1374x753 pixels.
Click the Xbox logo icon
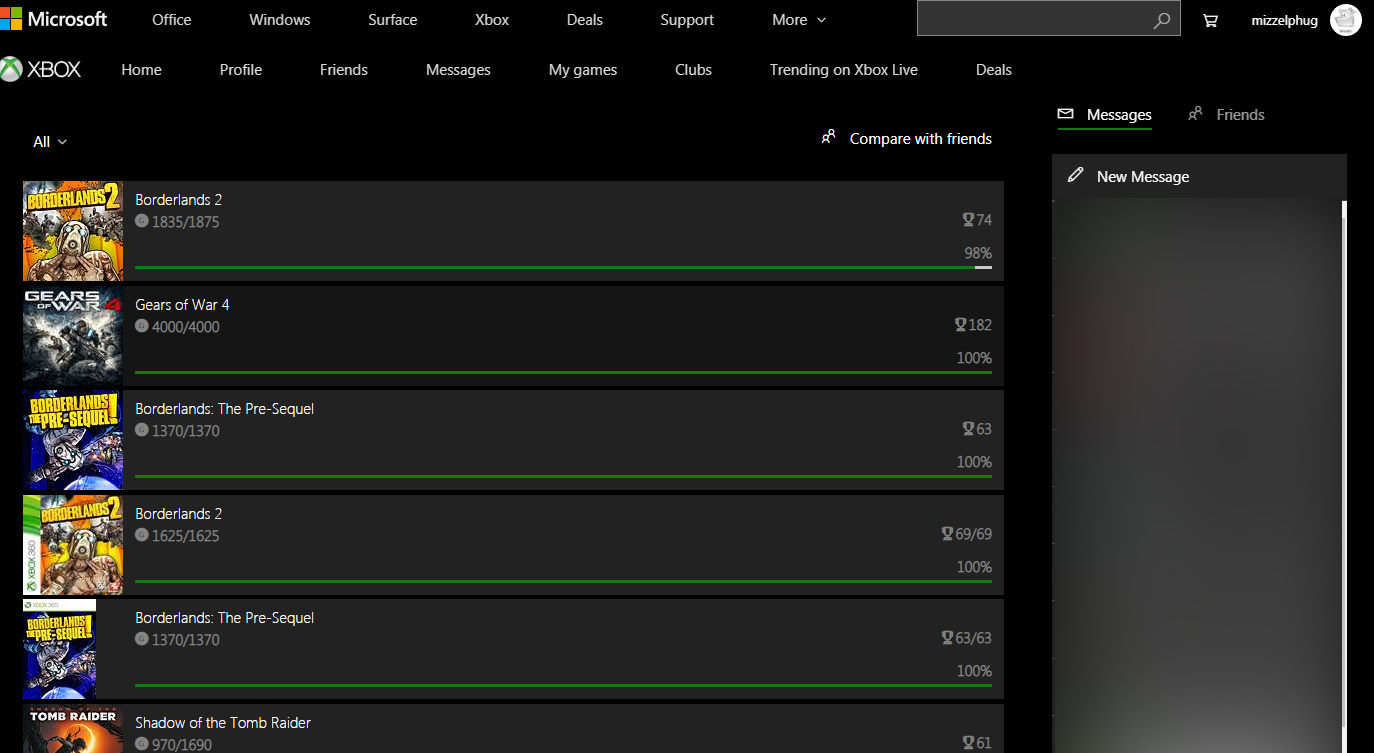click(12, 69)
